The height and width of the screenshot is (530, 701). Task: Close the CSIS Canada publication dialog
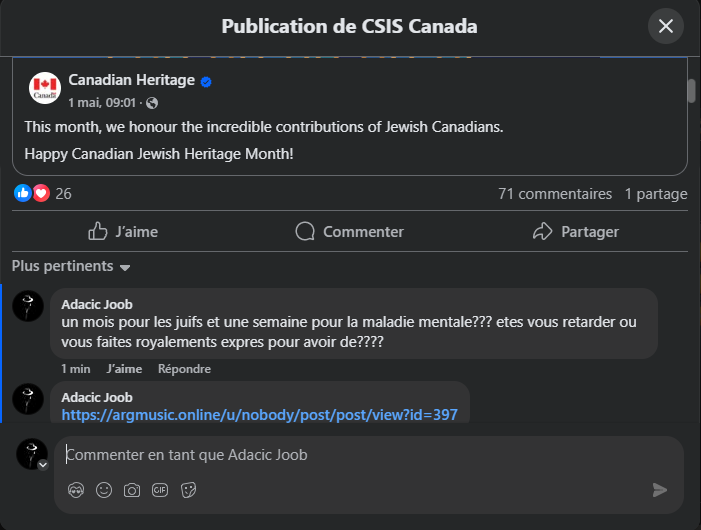(x=666, y=26)
